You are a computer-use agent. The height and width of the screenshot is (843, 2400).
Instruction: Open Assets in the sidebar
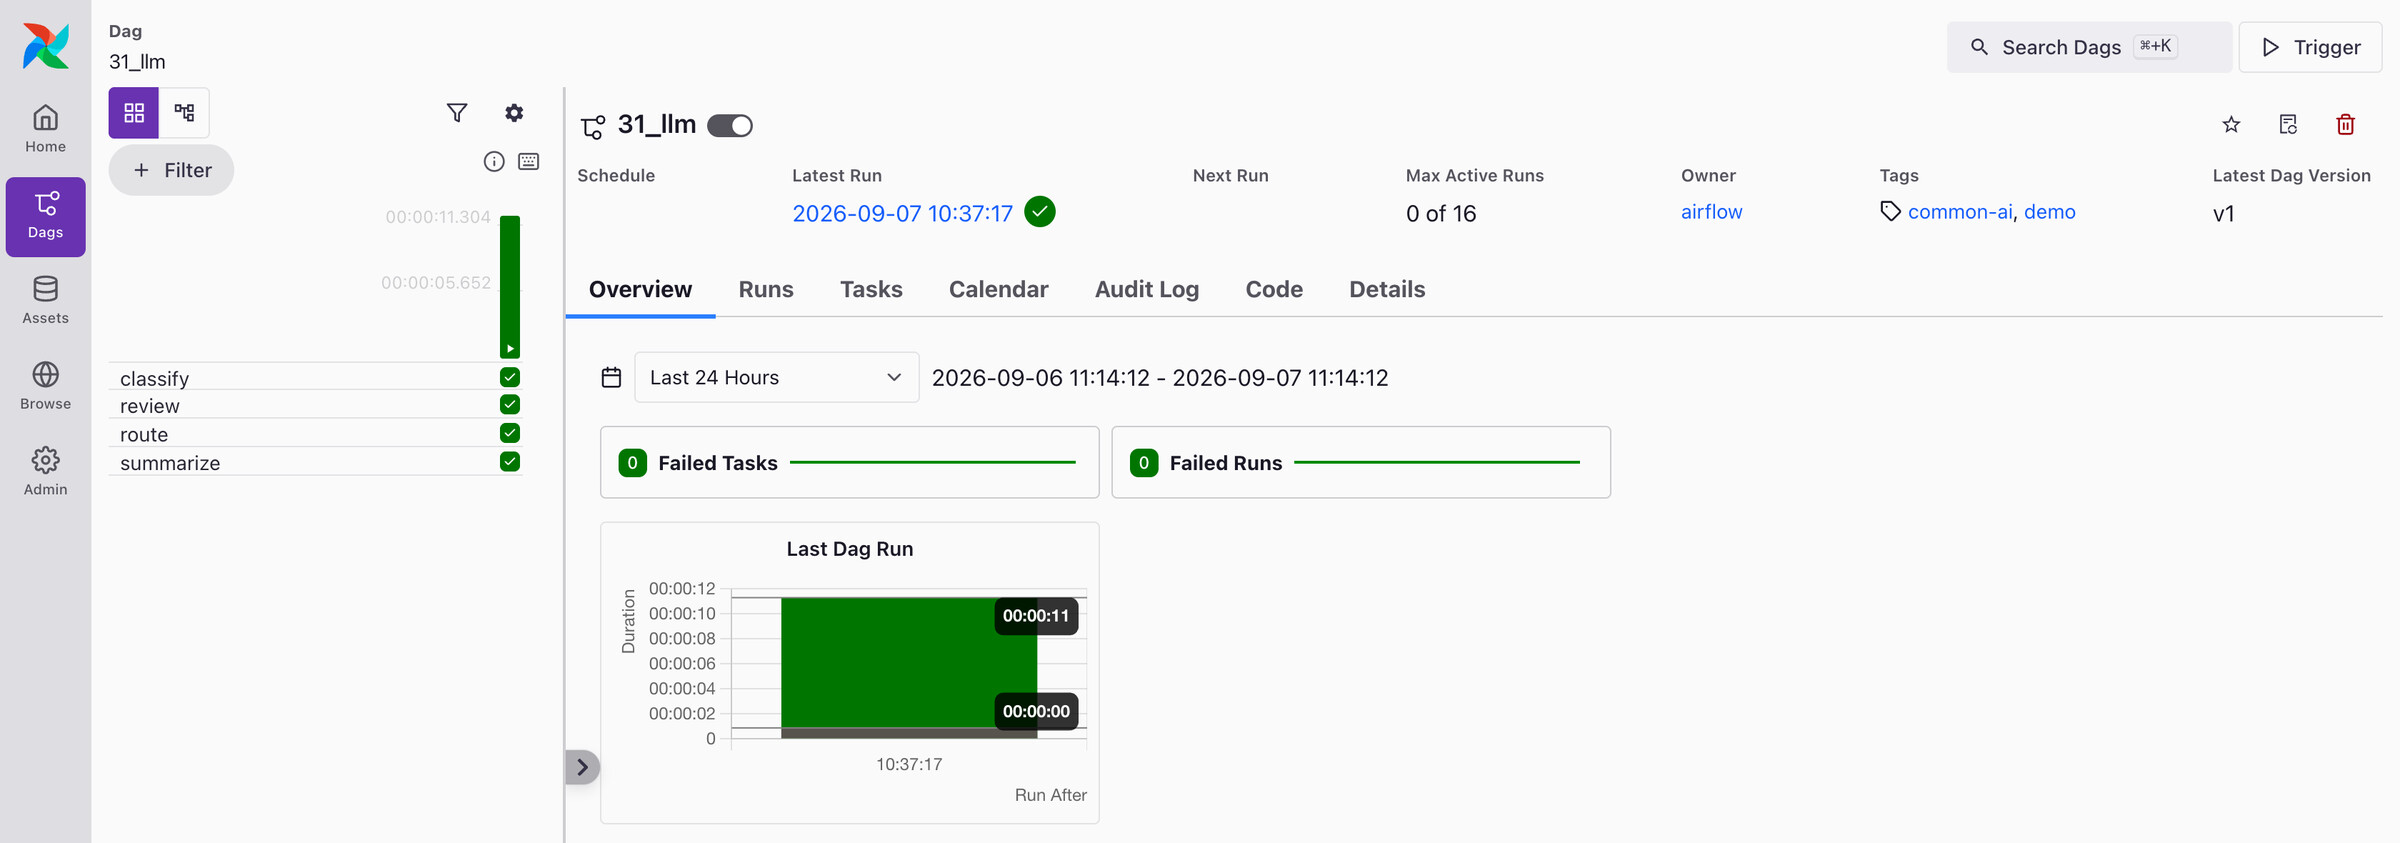45,301
